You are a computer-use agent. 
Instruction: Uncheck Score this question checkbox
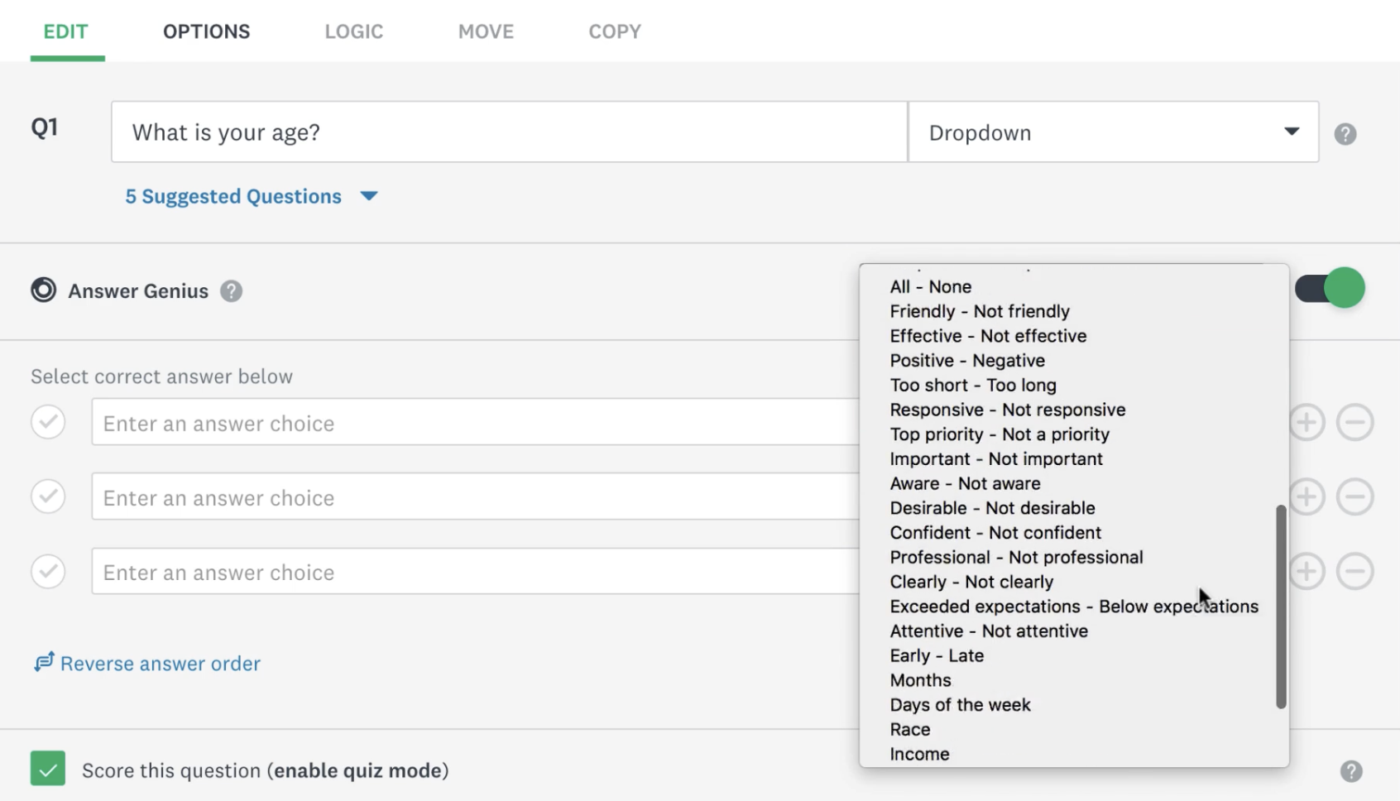click(x=48, y=769)
